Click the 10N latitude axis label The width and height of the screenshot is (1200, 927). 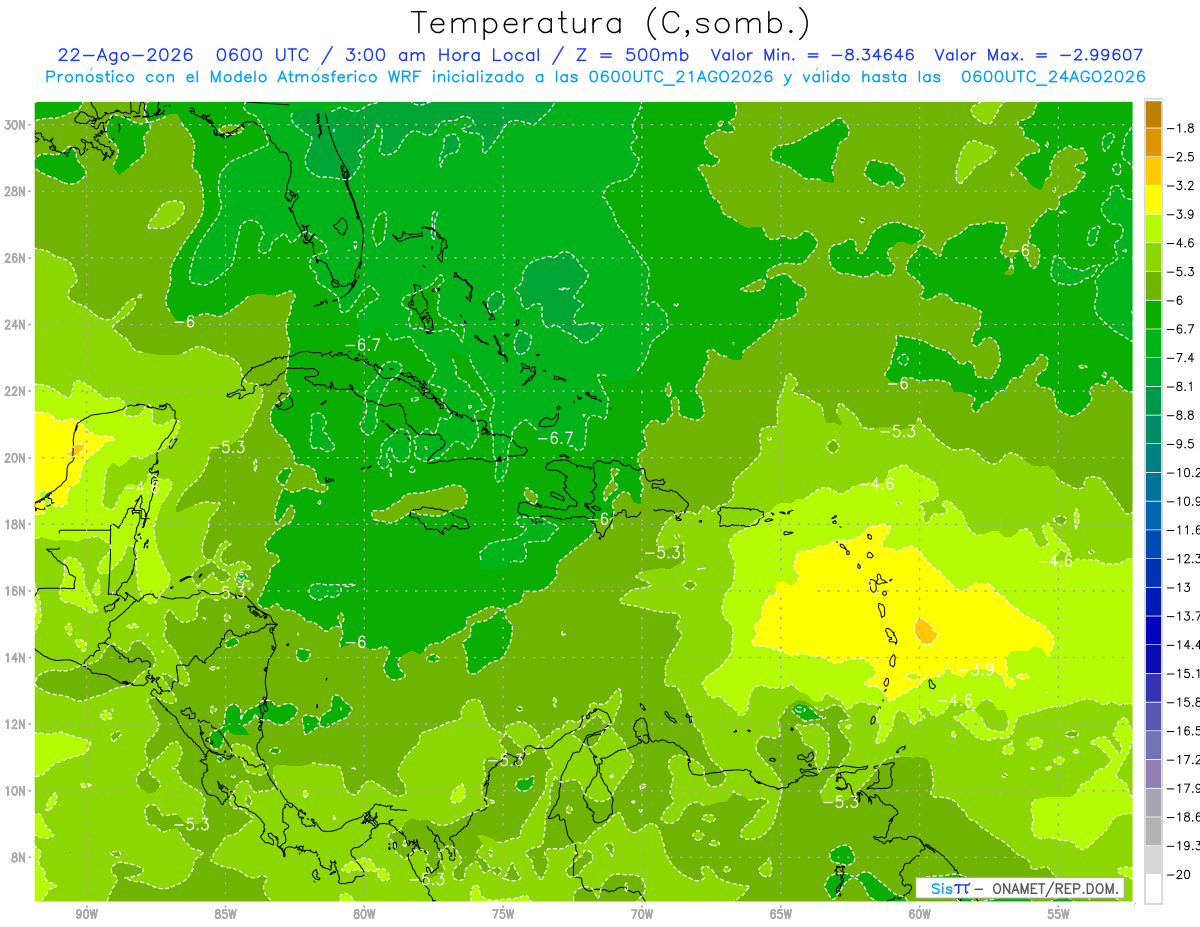(x=17, y=791)
